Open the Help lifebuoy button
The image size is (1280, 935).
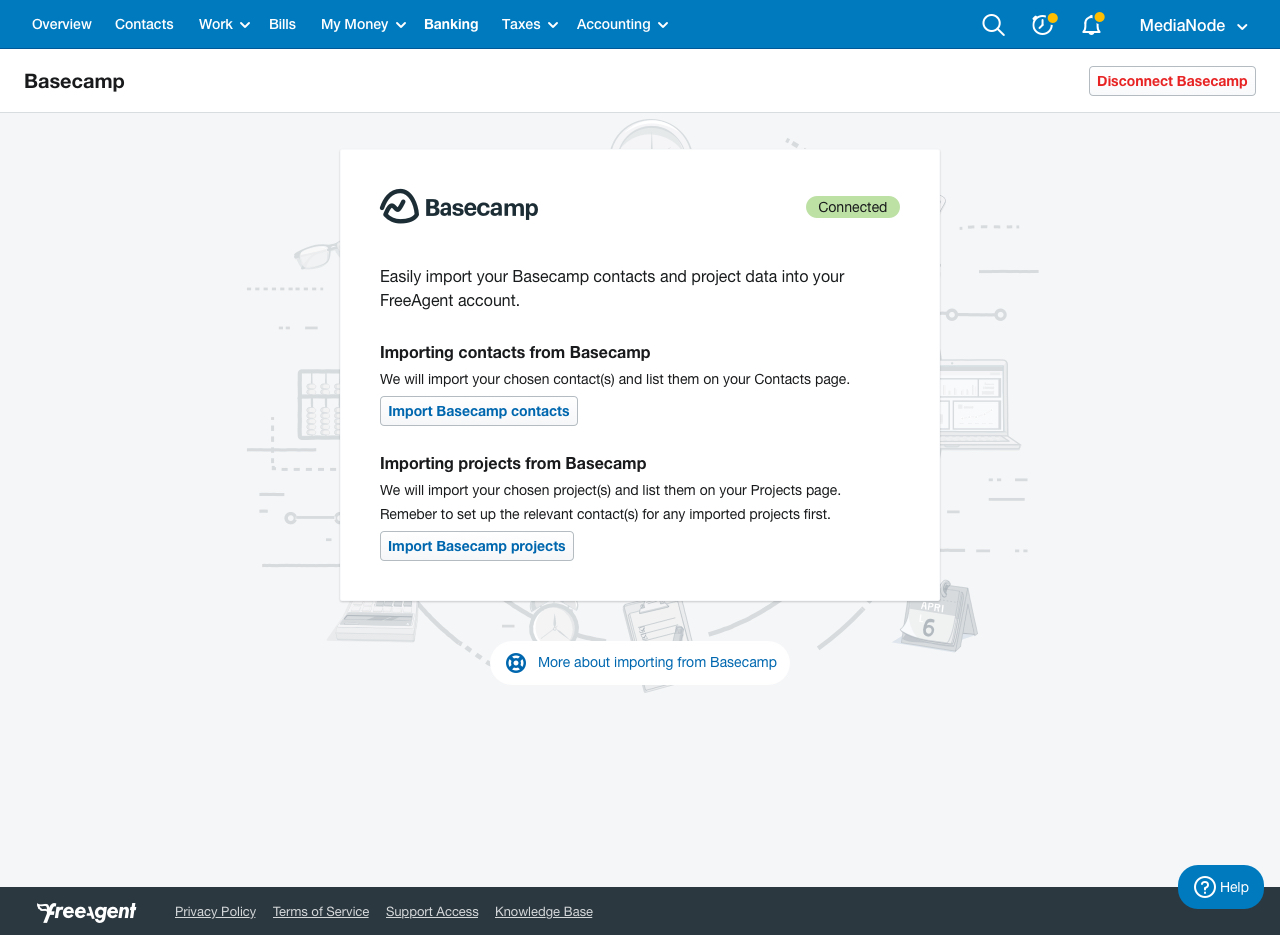[1220, 887]
